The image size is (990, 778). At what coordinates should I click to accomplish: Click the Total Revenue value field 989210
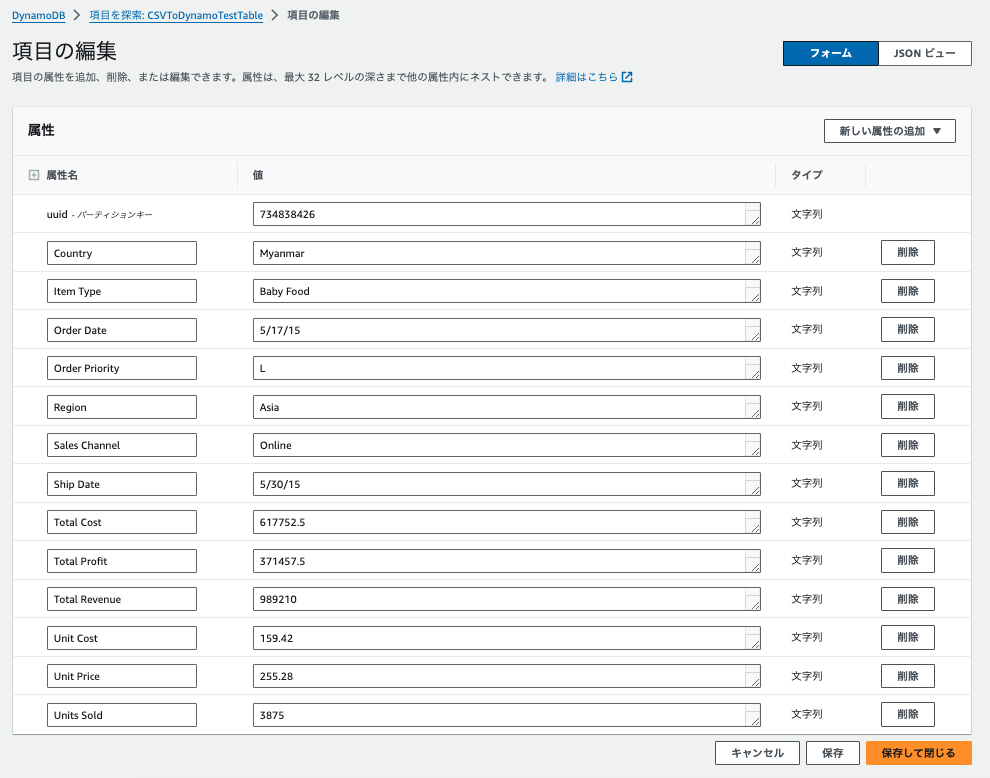click(x=498, y=599)
